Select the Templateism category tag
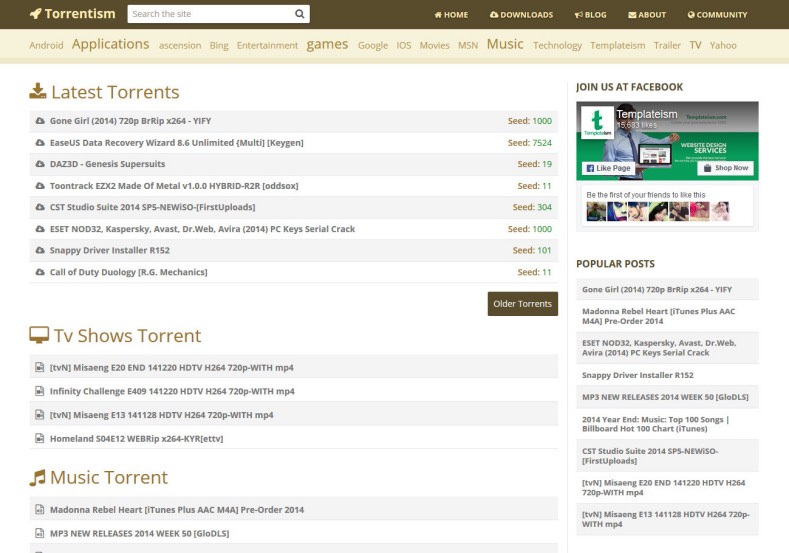The image size is (789, 553). (x=618, y=45)
